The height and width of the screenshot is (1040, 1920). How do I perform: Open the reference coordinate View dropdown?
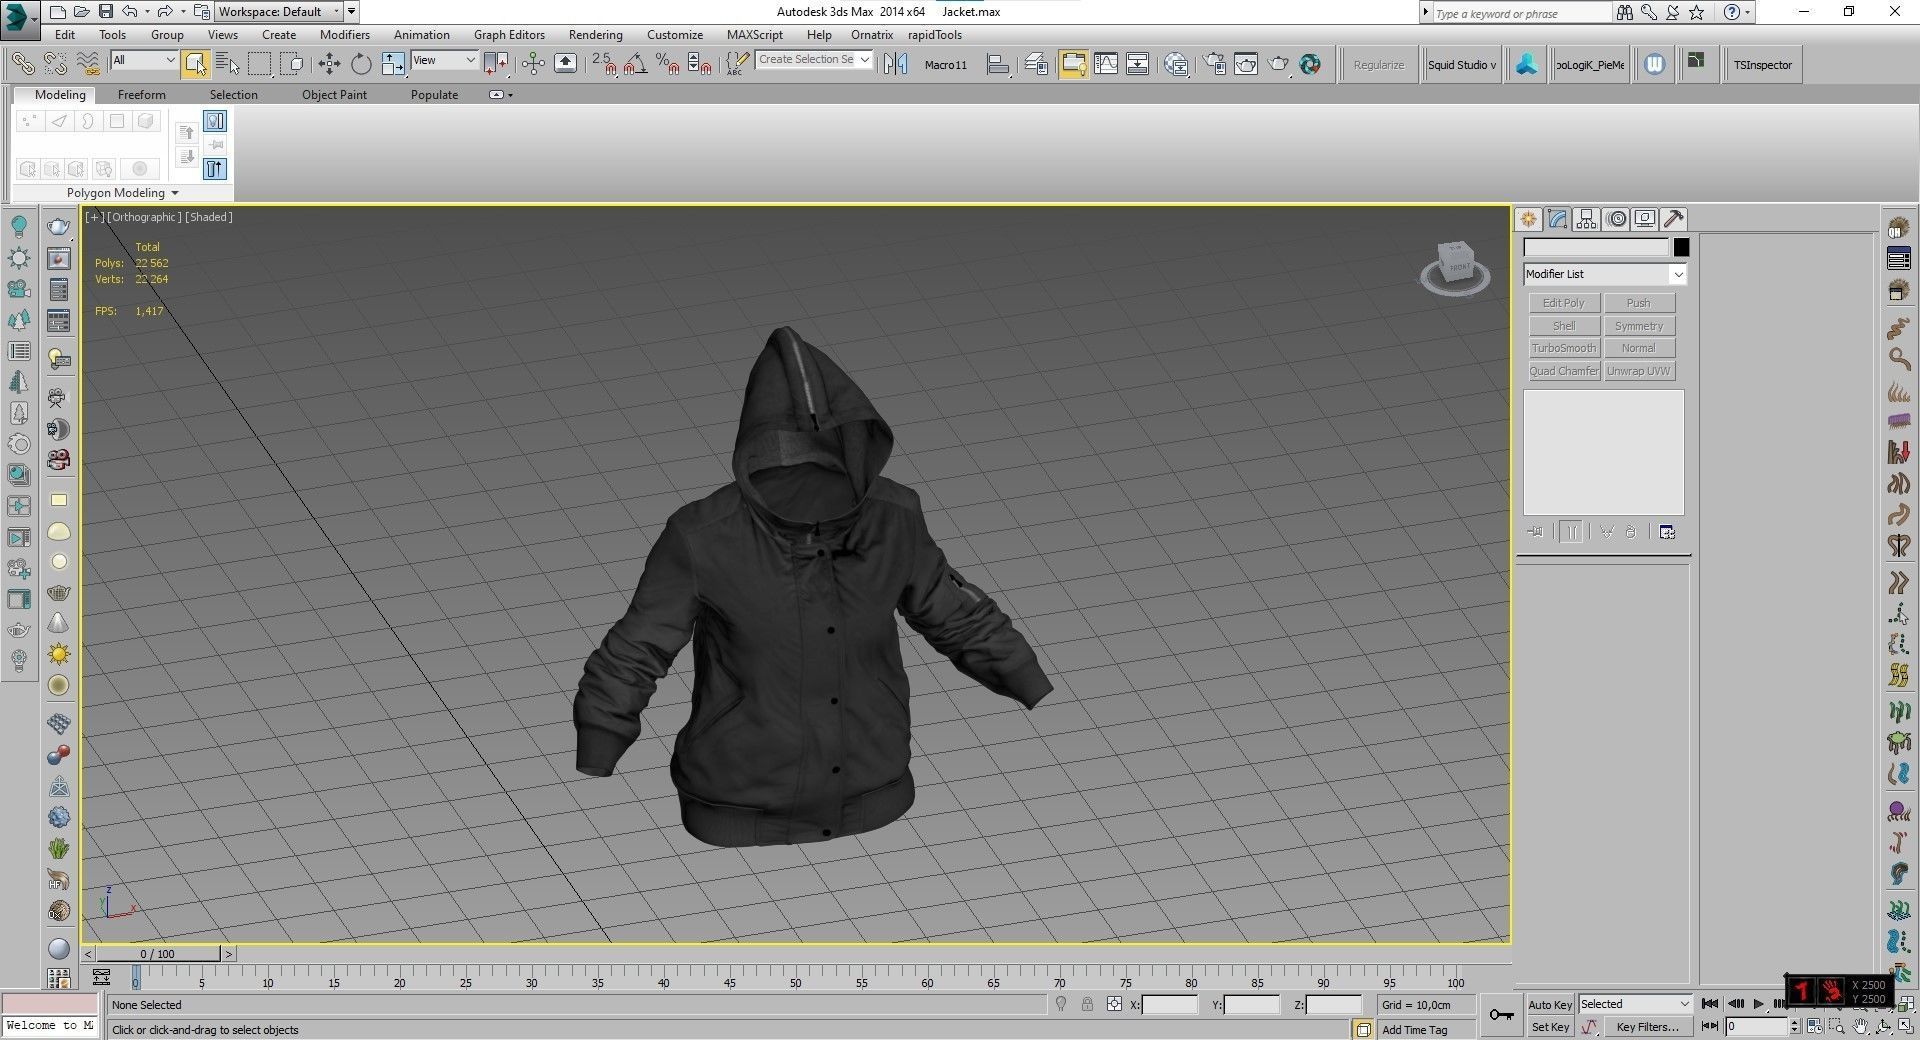(x=444, y=60)
